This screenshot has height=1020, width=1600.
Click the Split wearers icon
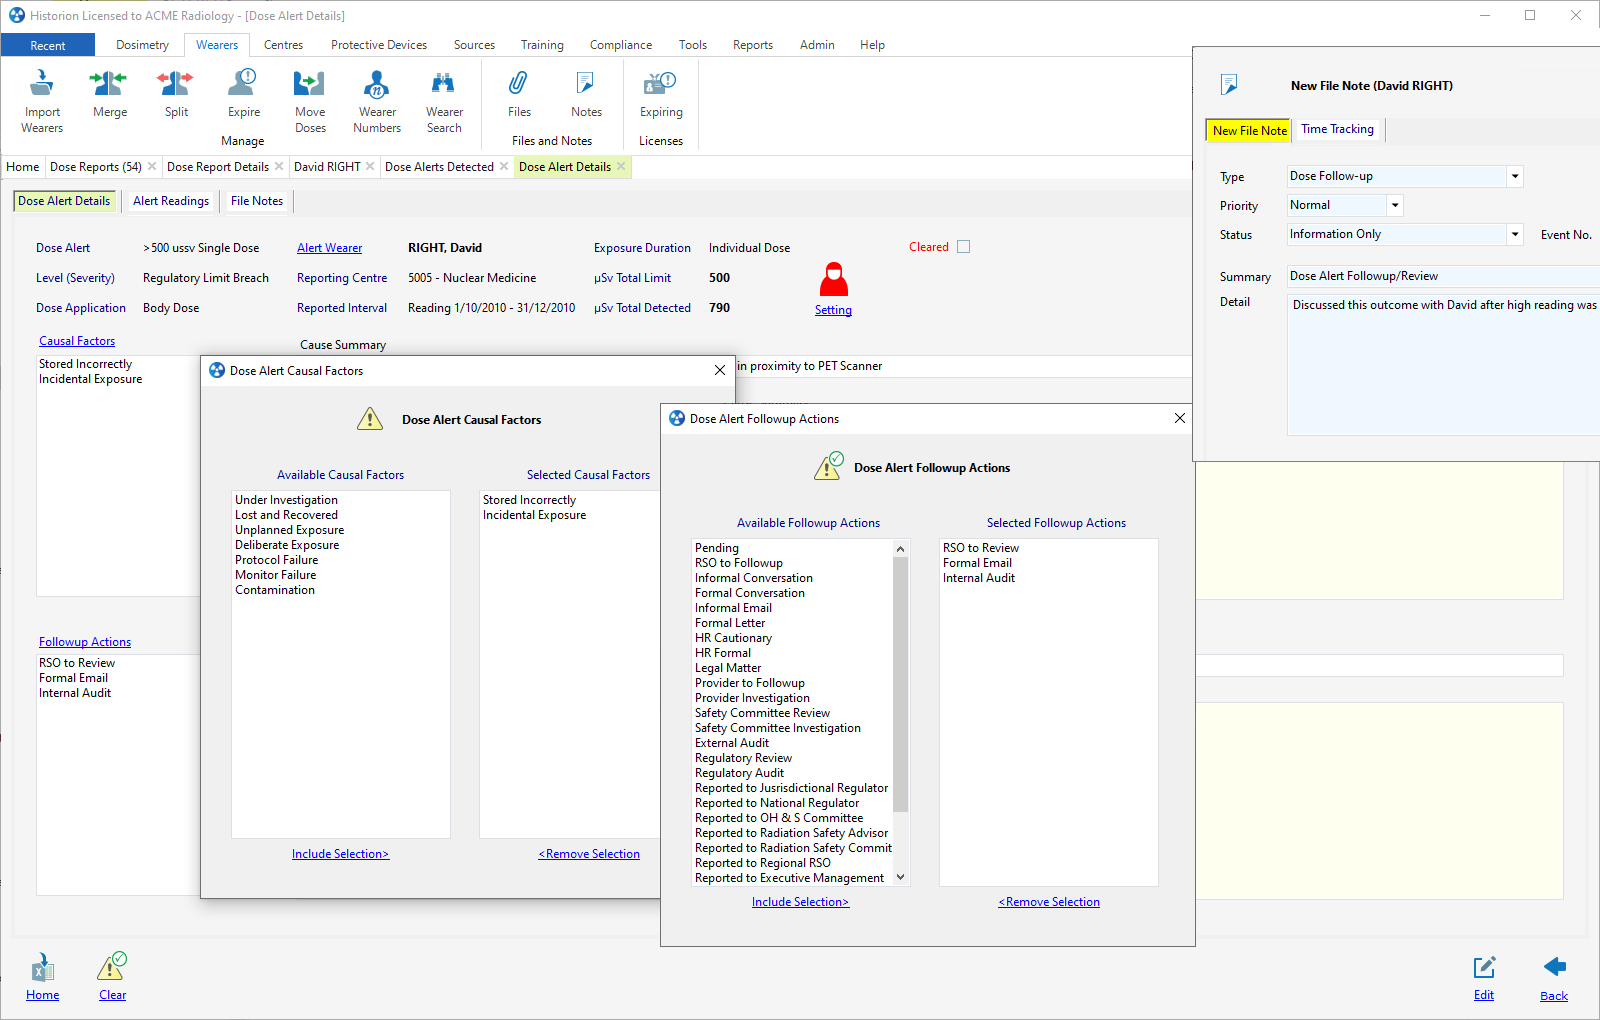[176, 83]
